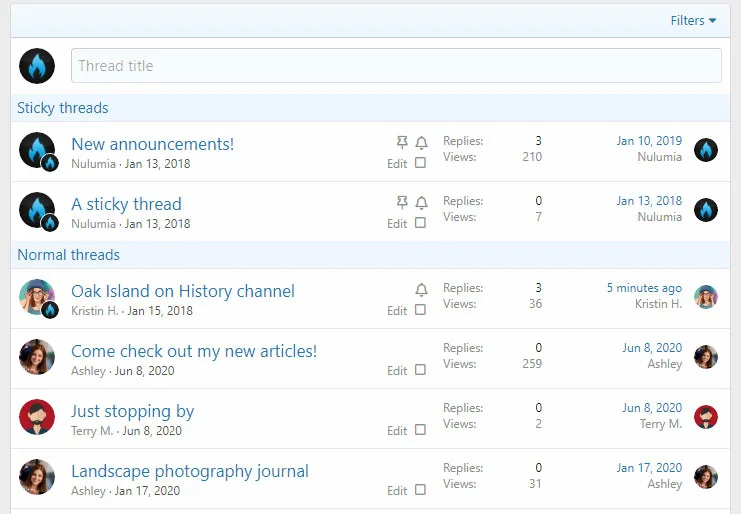741x514 pixels.
Task: Tick the checkbox for New announcements thread
Action: [x=420, y=163]
